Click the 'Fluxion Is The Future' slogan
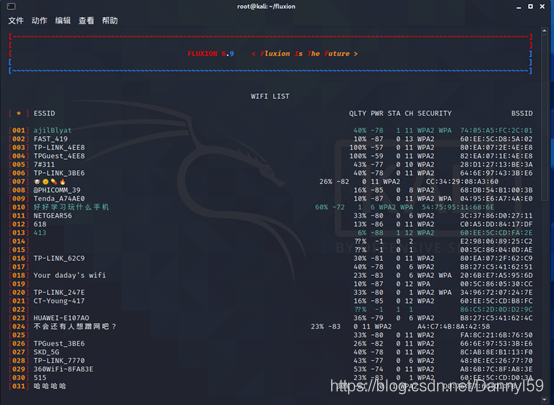 (x=305, y=54)
